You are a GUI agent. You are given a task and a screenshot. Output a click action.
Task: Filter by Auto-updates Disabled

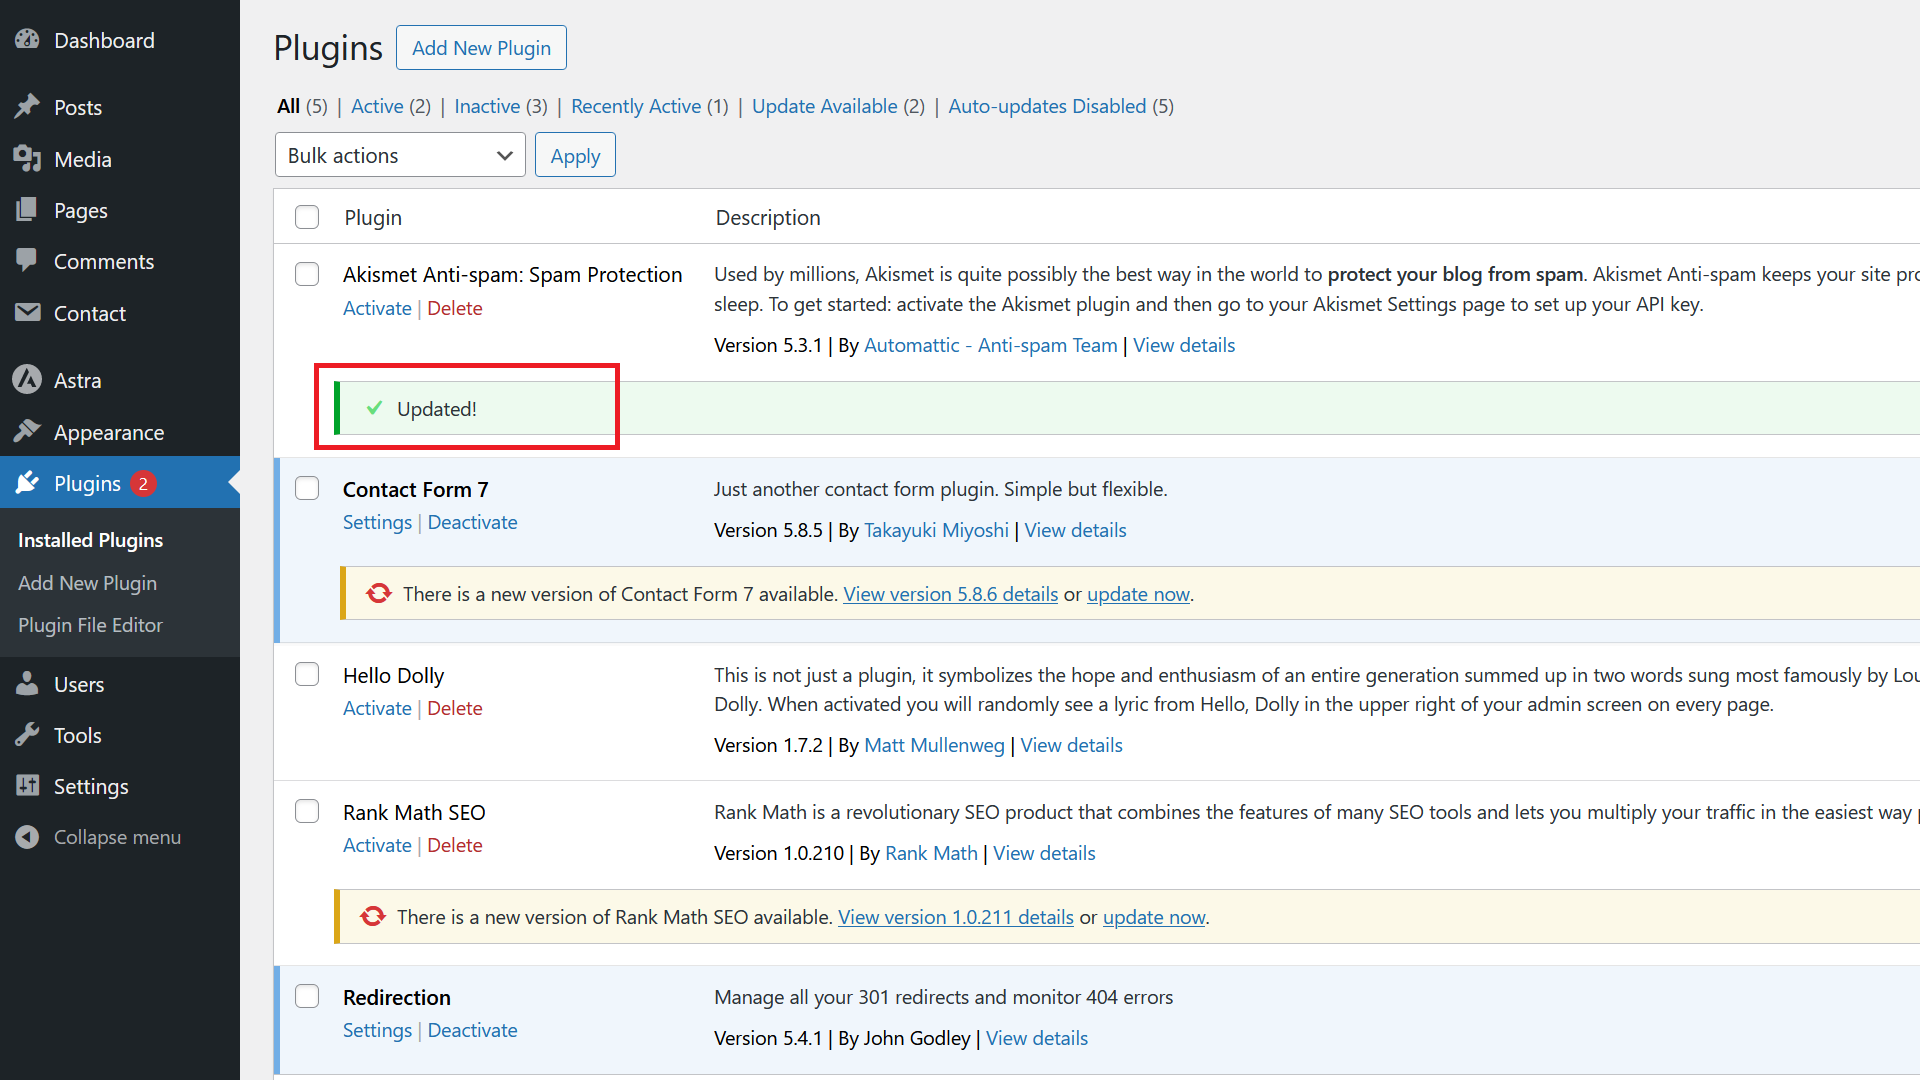coord(1047,106)
